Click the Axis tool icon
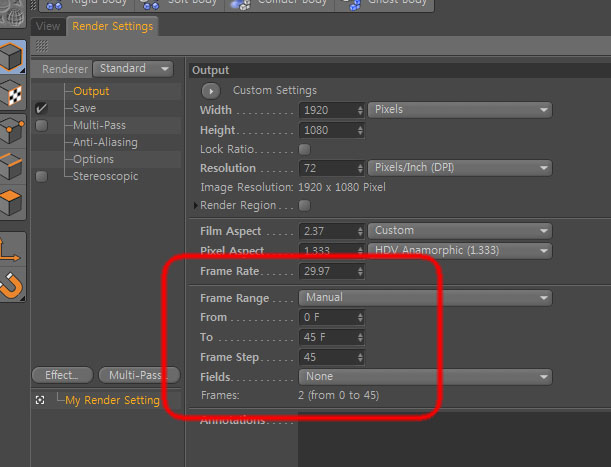This screenshot has height=467, width=611. pyautogui.click(x=12, y=249)
